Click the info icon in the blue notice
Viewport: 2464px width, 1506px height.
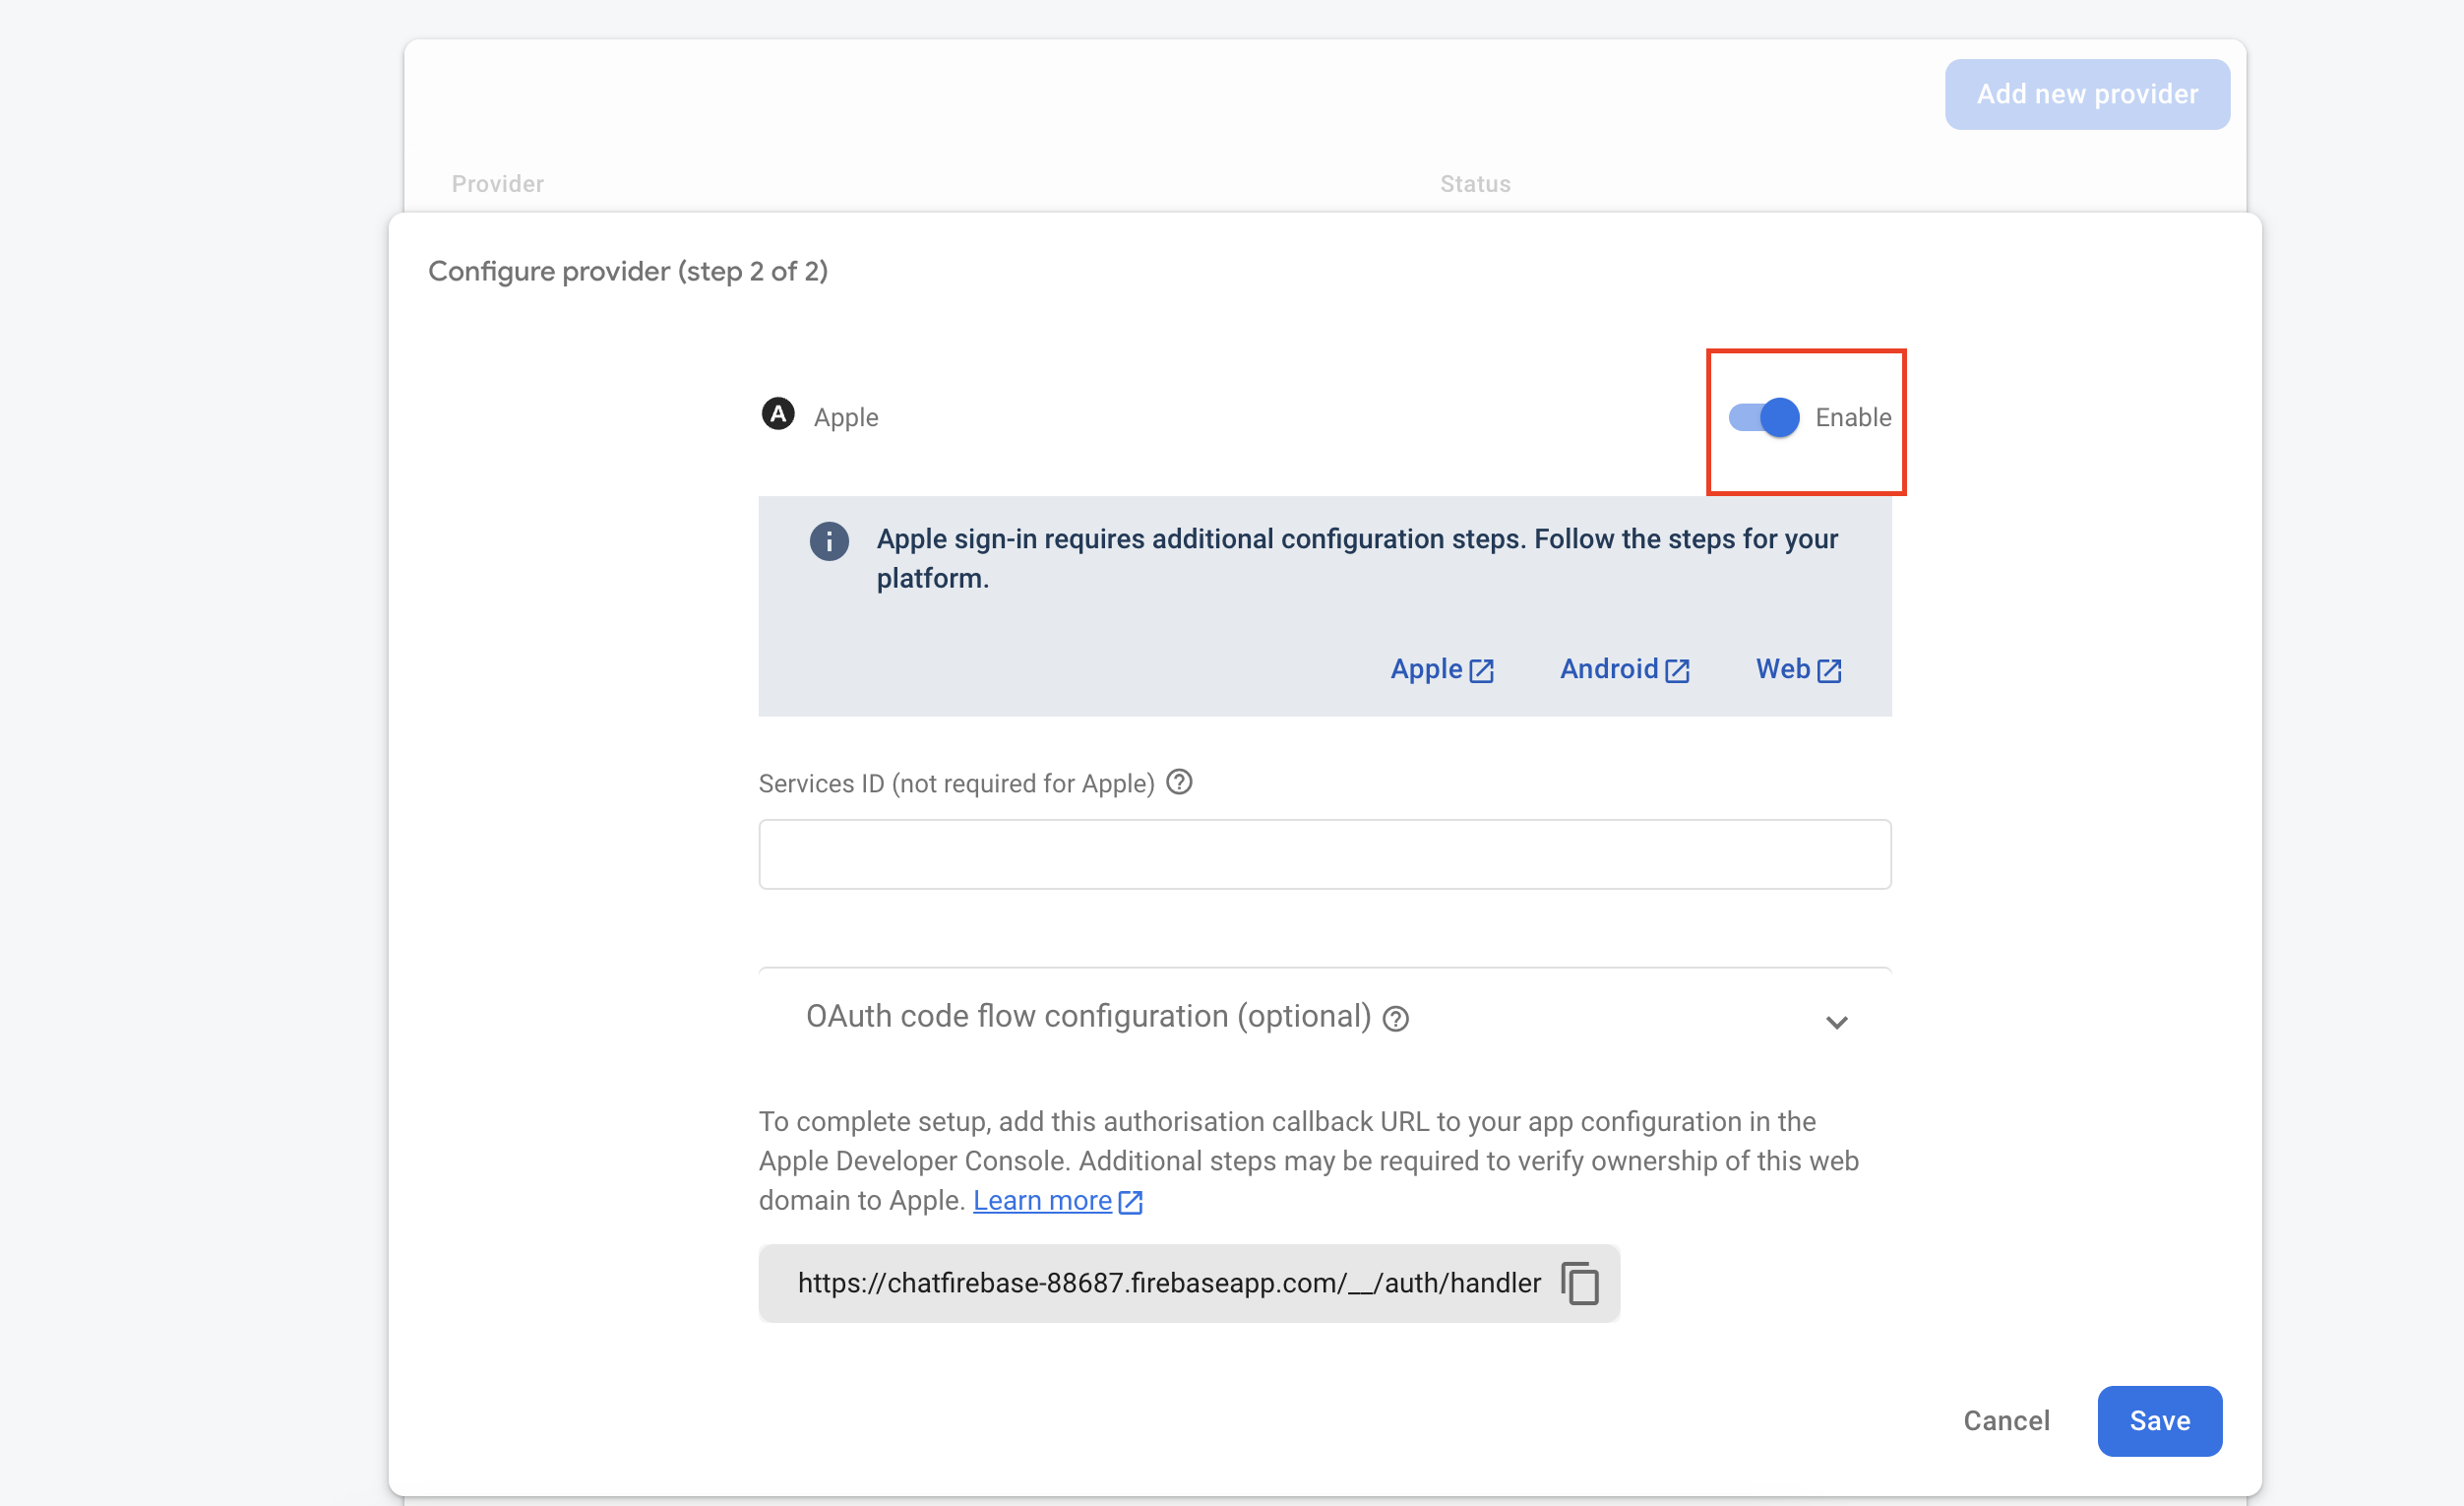tap(828, 541)
